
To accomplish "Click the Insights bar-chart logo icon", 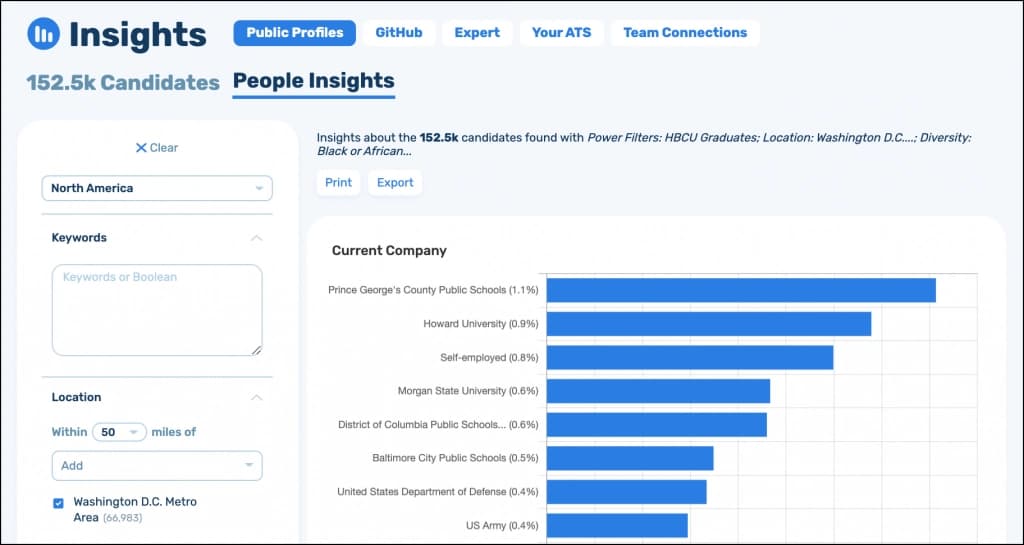I will click(x=43, y=34).
